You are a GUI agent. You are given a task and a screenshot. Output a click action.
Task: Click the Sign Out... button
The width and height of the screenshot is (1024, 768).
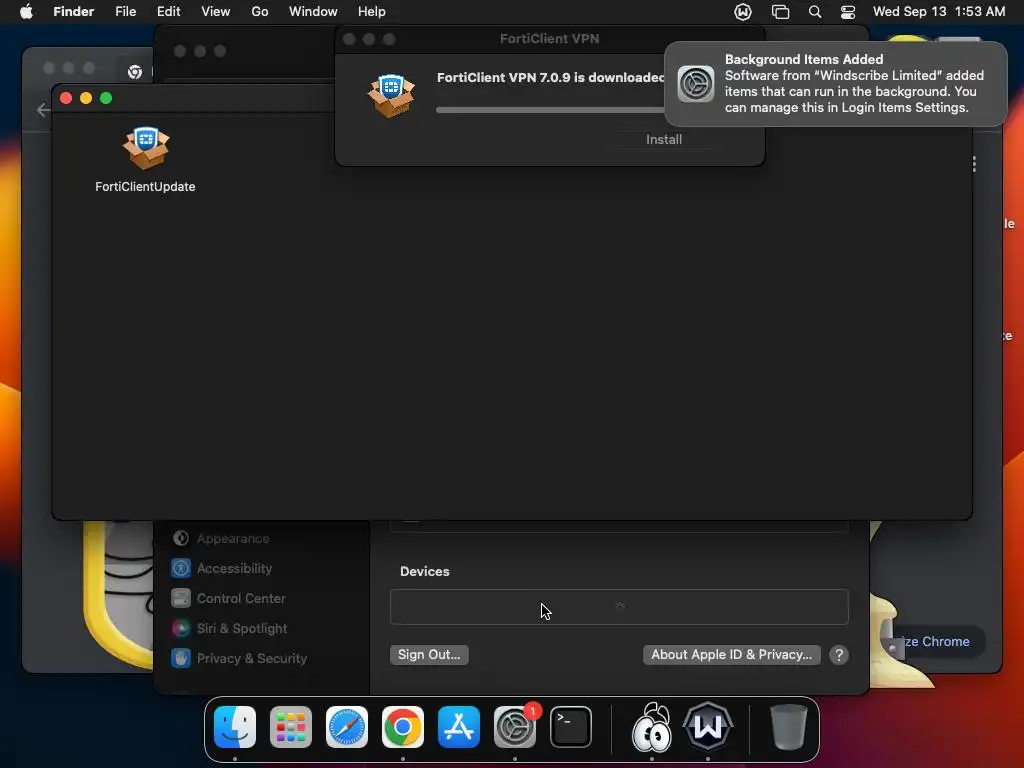pos(429,654)
